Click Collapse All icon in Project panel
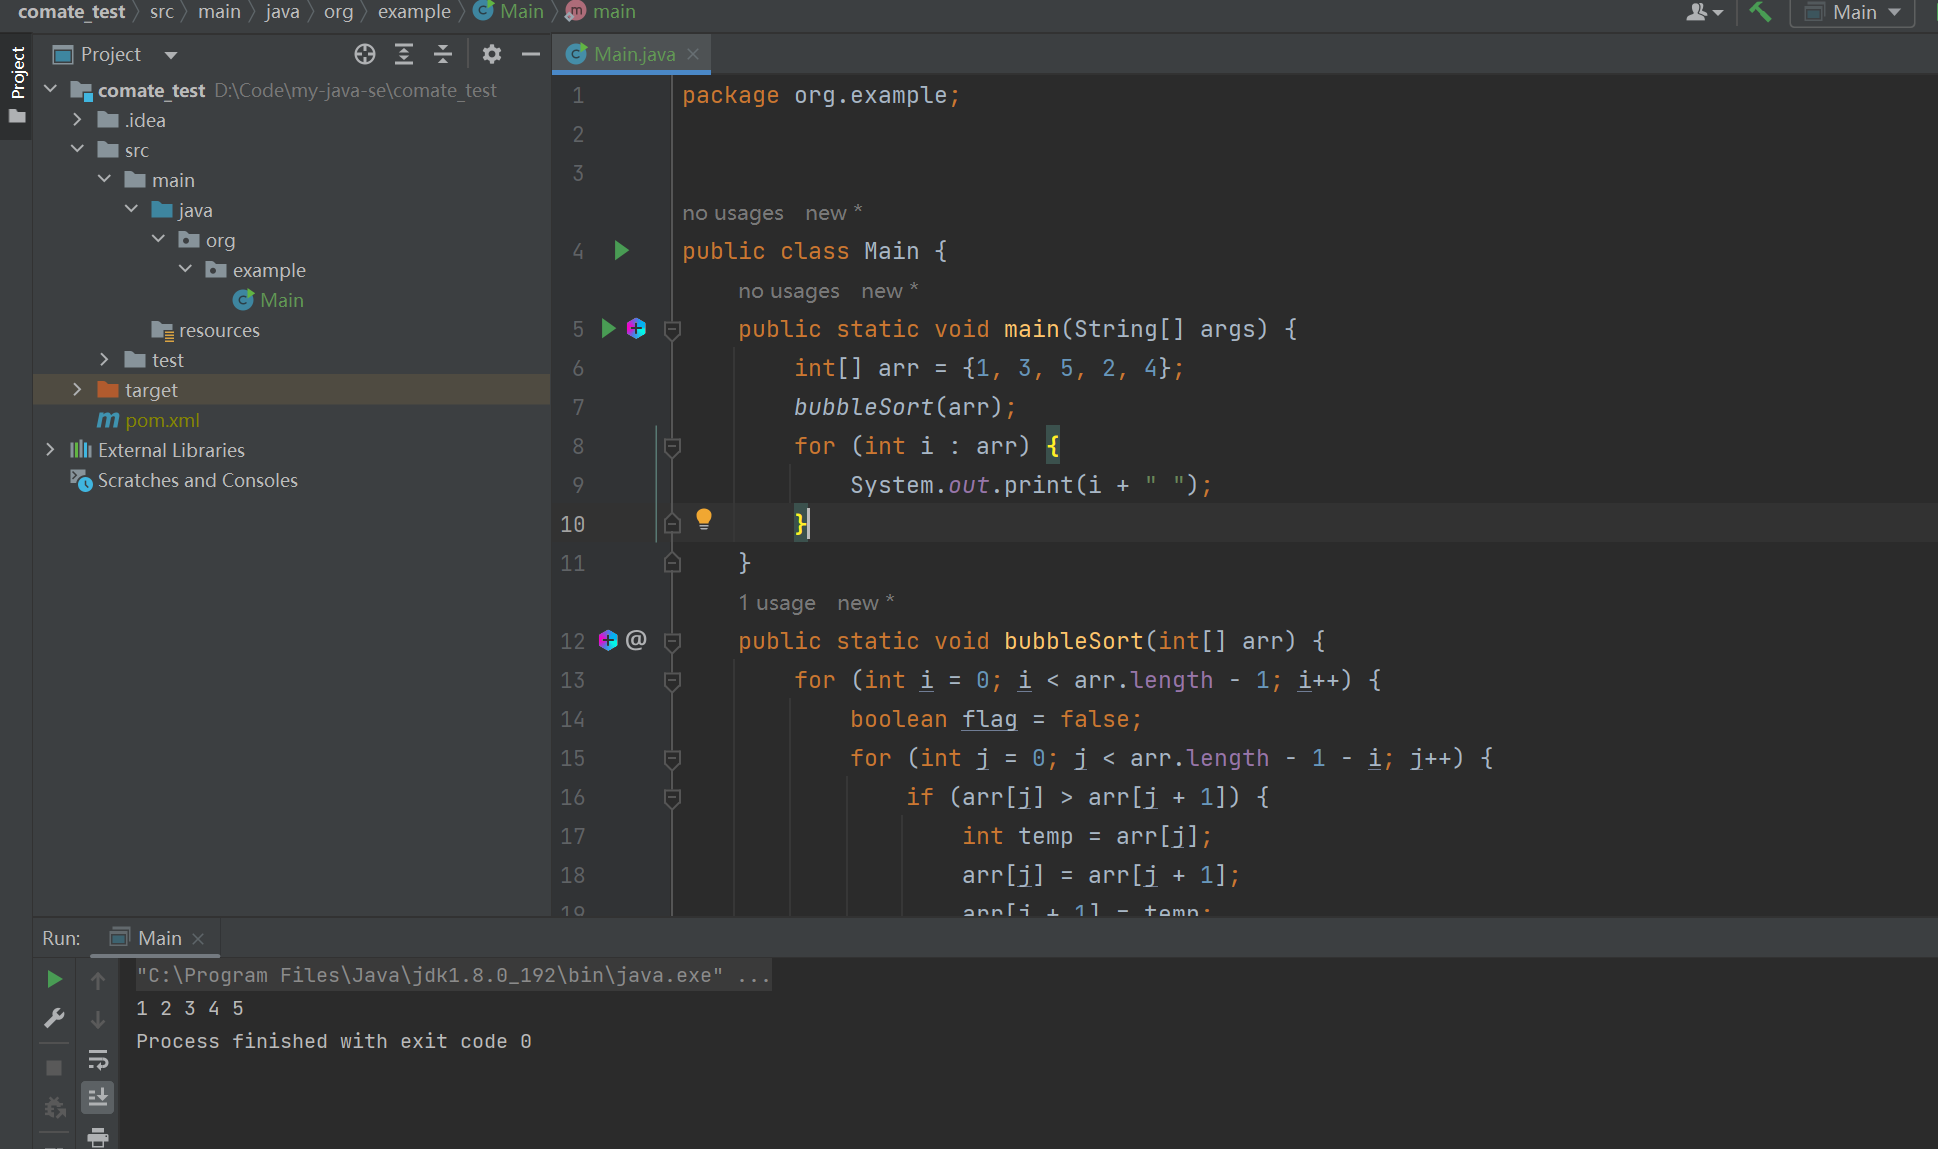 [x=443, y=54]
